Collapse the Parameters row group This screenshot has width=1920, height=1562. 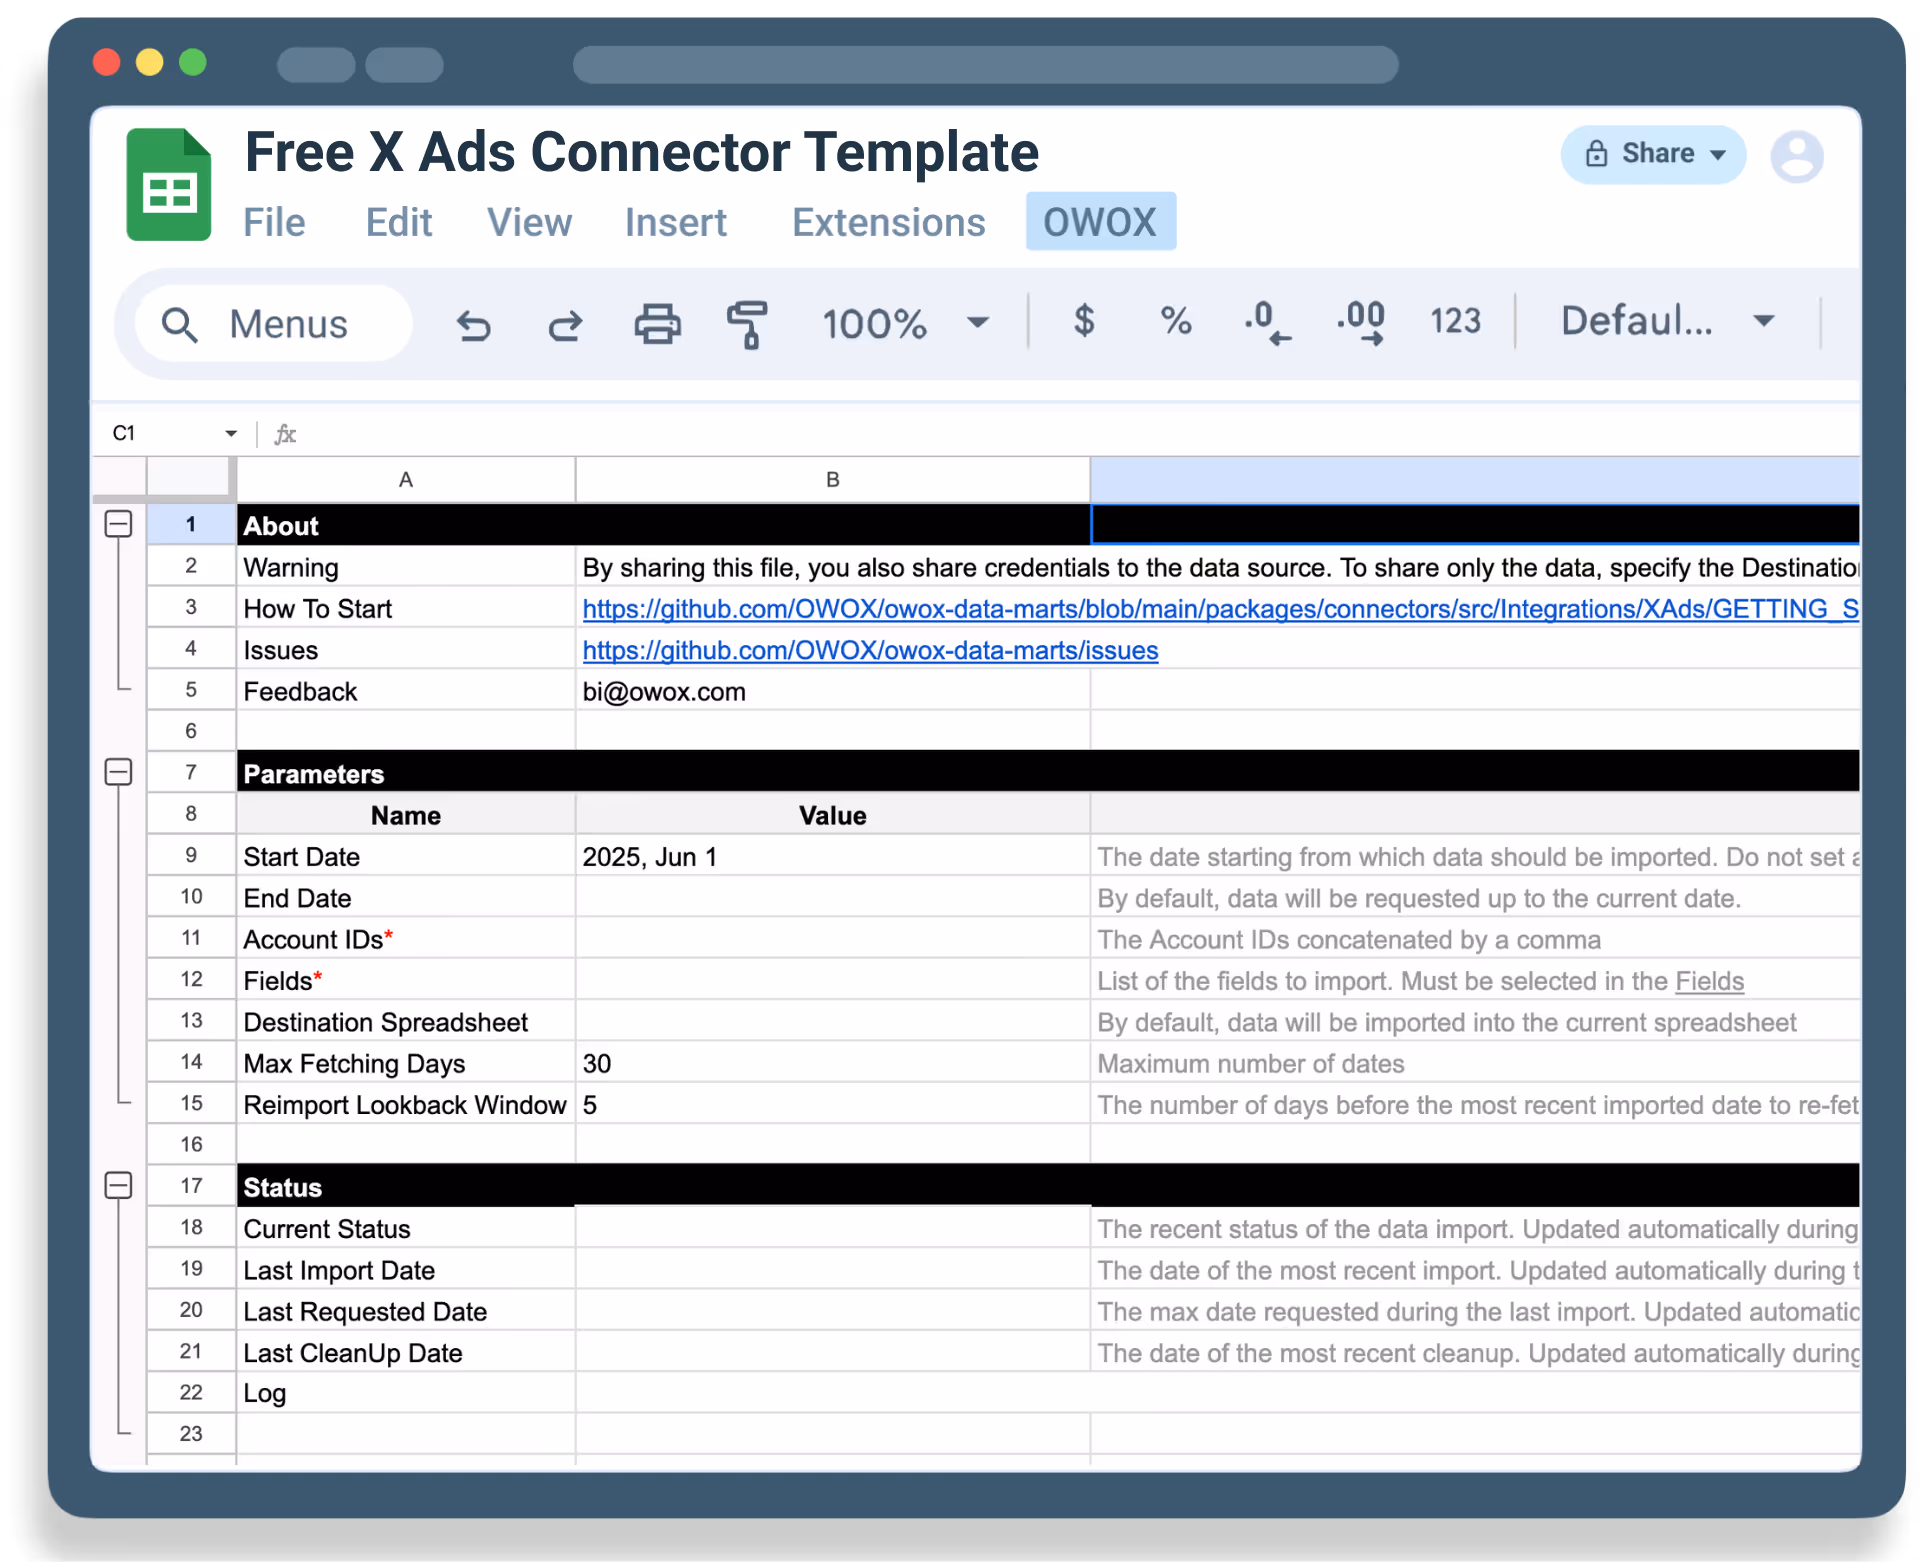point(118,772)
